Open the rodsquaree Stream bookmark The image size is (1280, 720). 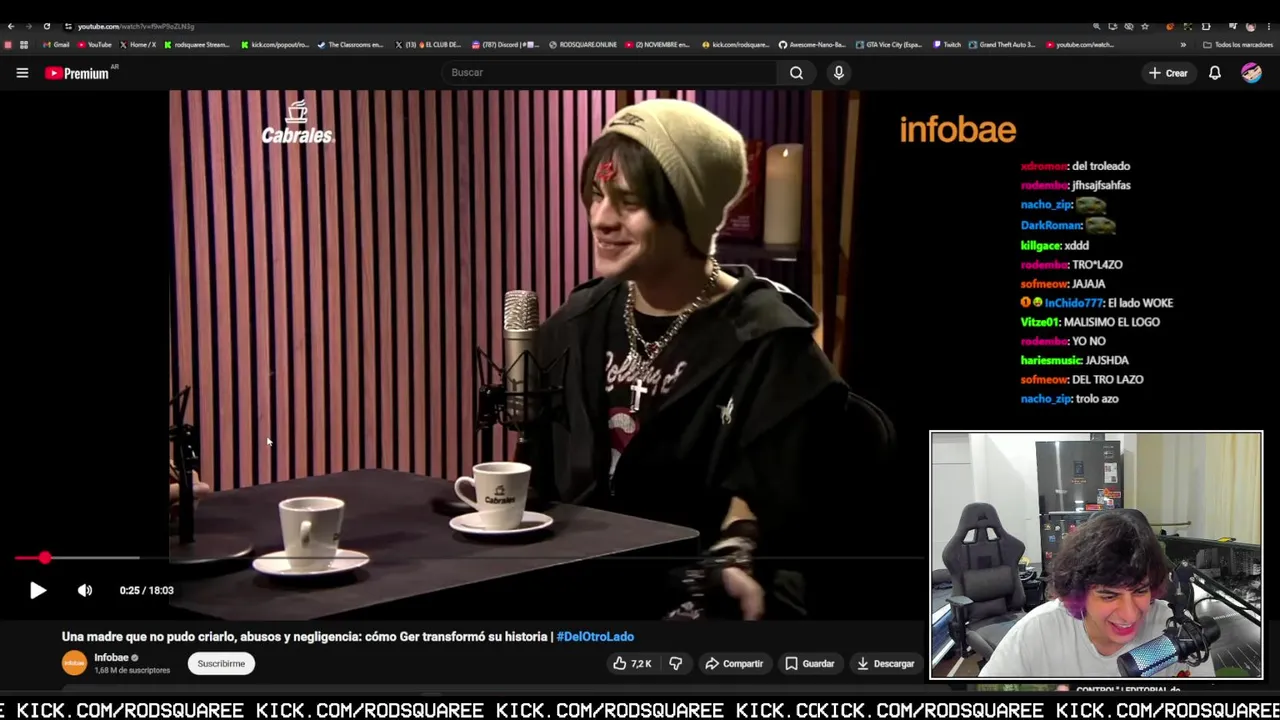point(197,45)
